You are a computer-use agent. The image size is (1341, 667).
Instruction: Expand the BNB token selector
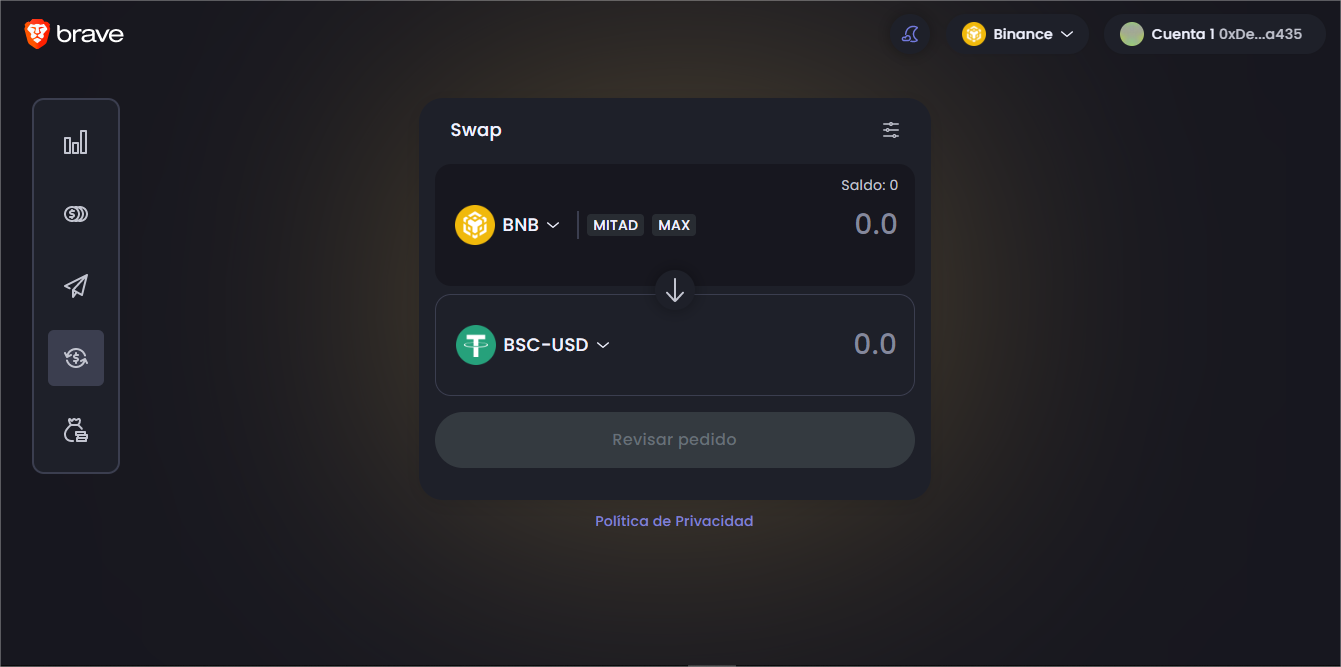tap(508, 225)
